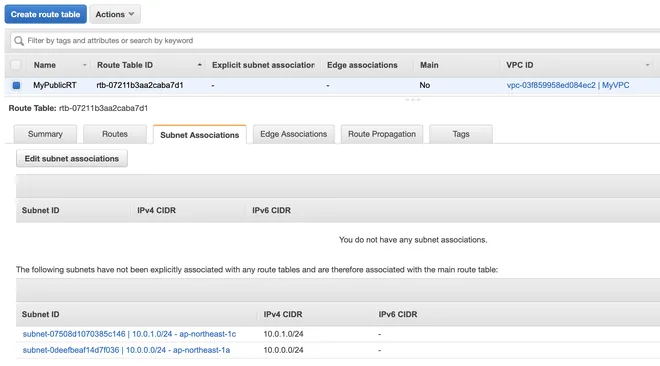Viewport: 660px width, 366px height.
Task: Click the Main column header
Action: tap(429, 65)
